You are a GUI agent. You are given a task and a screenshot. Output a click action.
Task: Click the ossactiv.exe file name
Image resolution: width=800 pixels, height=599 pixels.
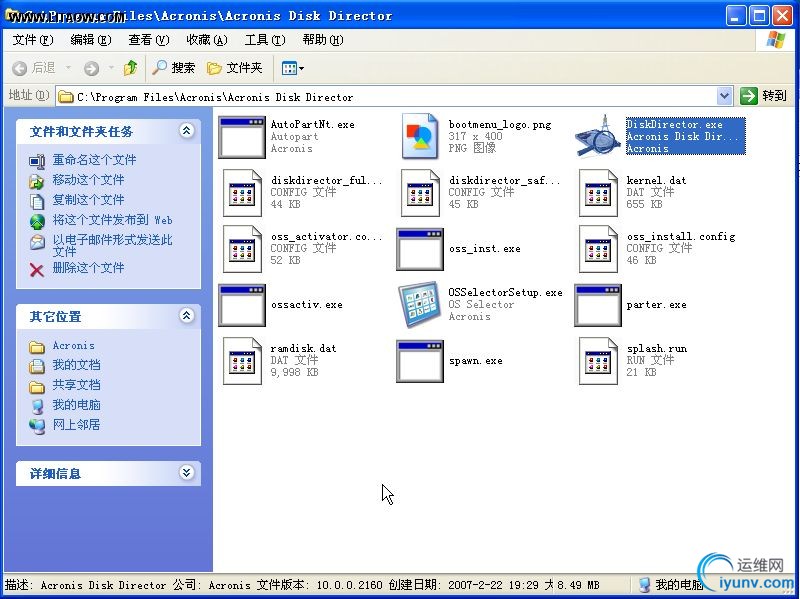pyautogui.click(x=307, y=305)
